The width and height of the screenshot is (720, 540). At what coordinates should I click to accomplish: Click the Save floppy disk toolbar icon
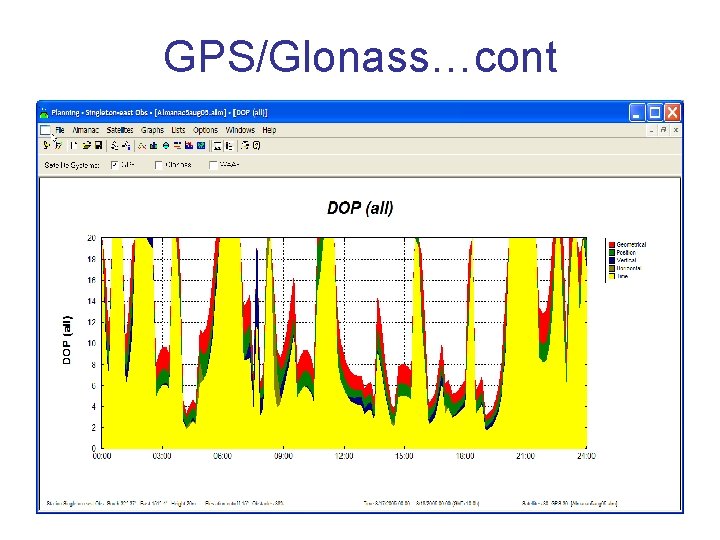pos(98,146)
